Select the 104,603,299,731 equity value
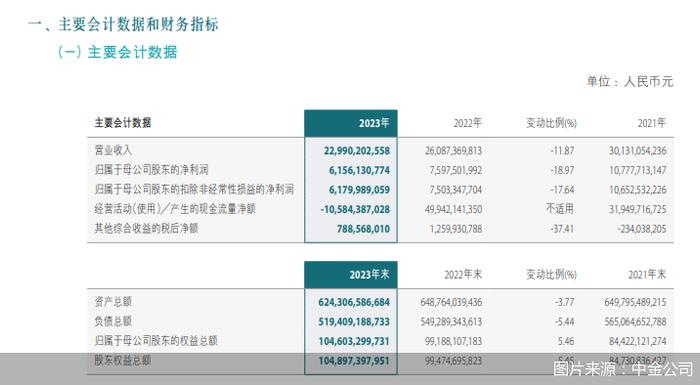This screenshot has height=385, width=700. [x=354, y=341]
